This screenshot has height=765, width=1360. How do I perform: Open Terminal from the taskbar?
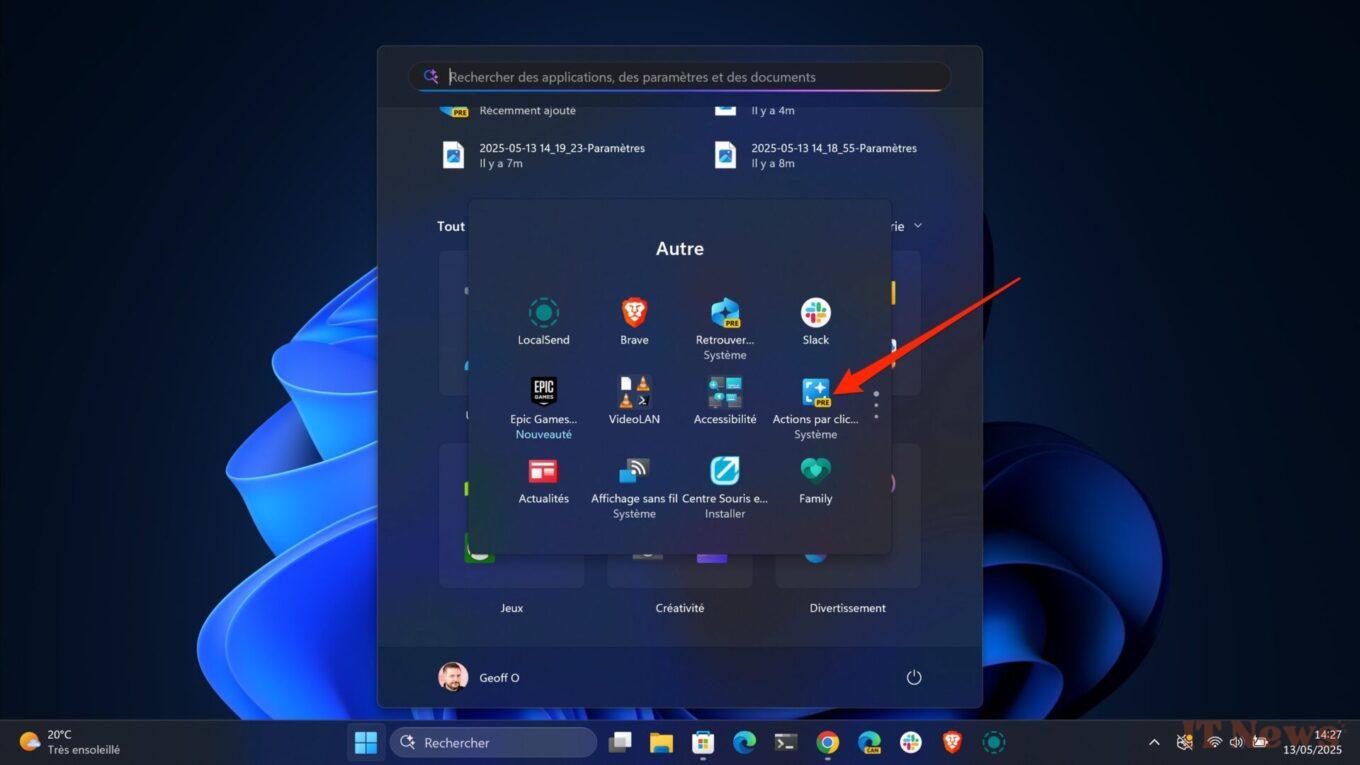(786, 742)
